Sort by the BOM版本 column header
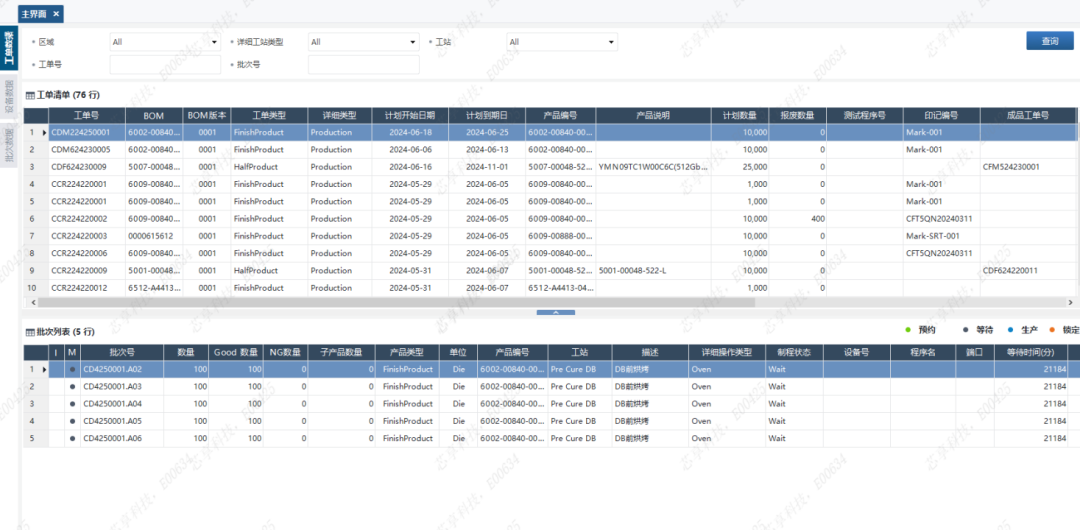Viewport: 1080px width, 530px height. [207, 115]
